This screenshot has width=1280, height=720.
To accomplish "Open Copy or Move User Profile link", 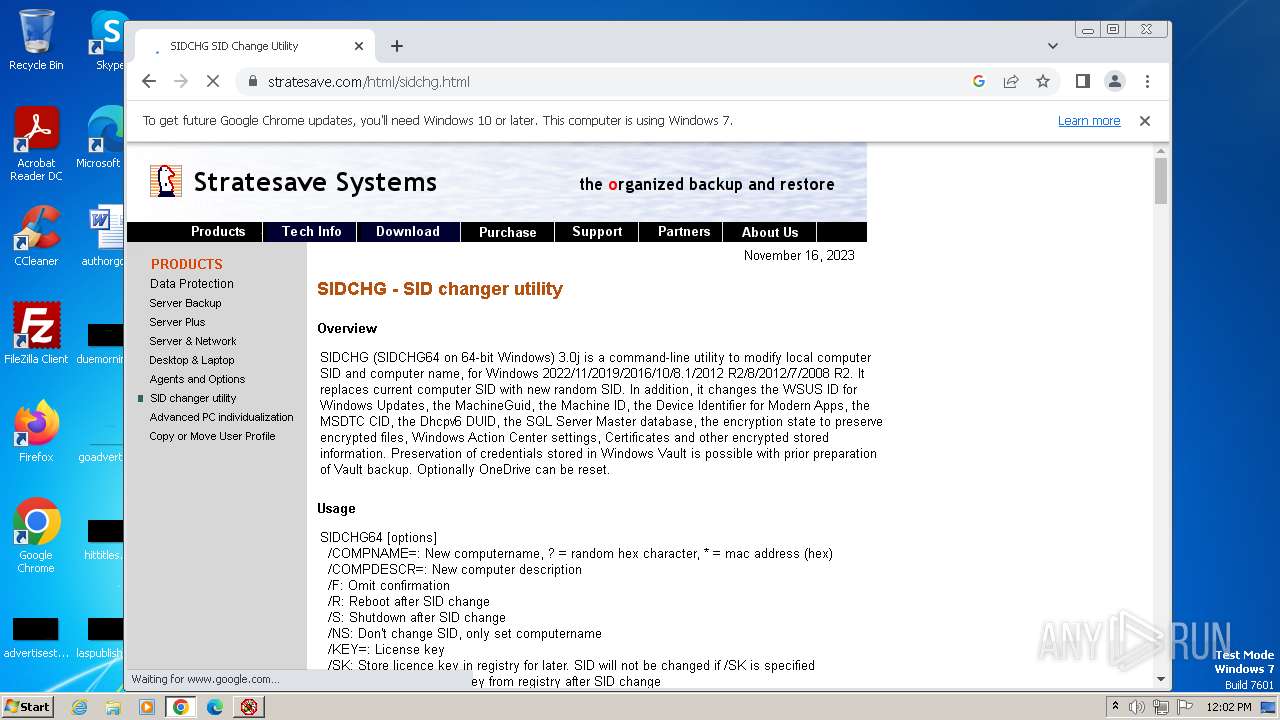I will (x=212, y=436).
